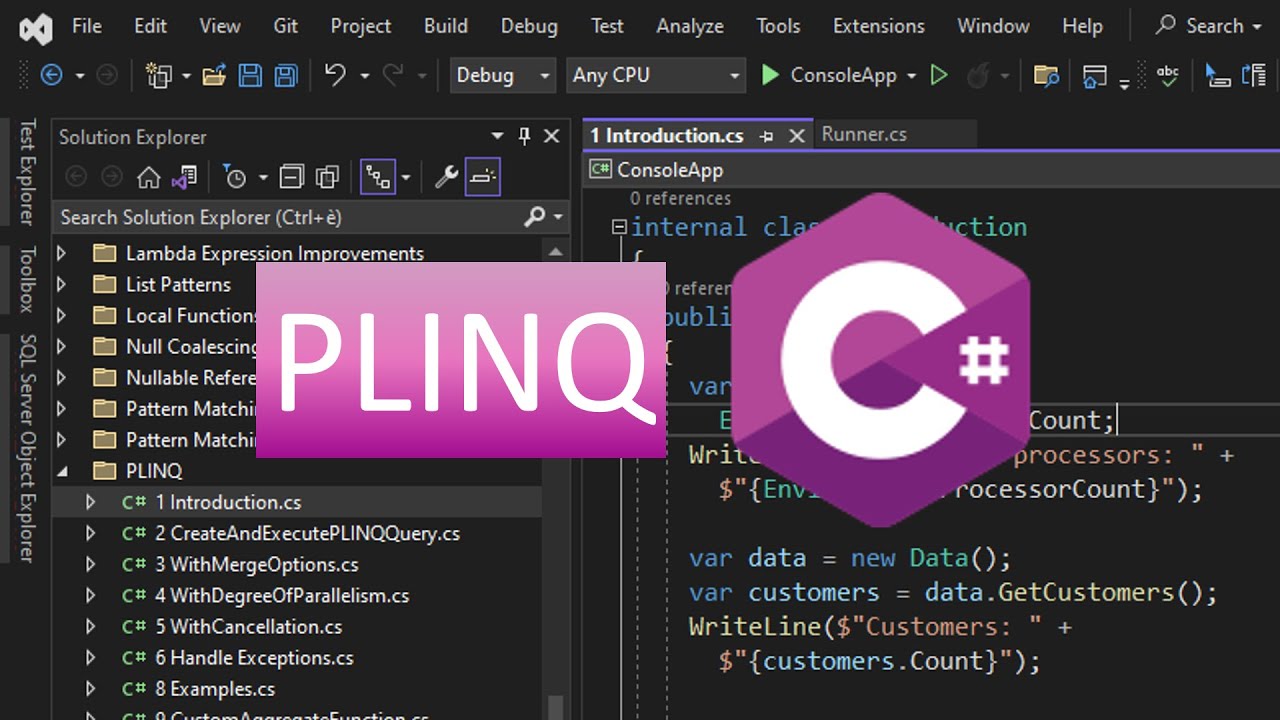Focus the Search Solution Explorer input field

point(288,216)
